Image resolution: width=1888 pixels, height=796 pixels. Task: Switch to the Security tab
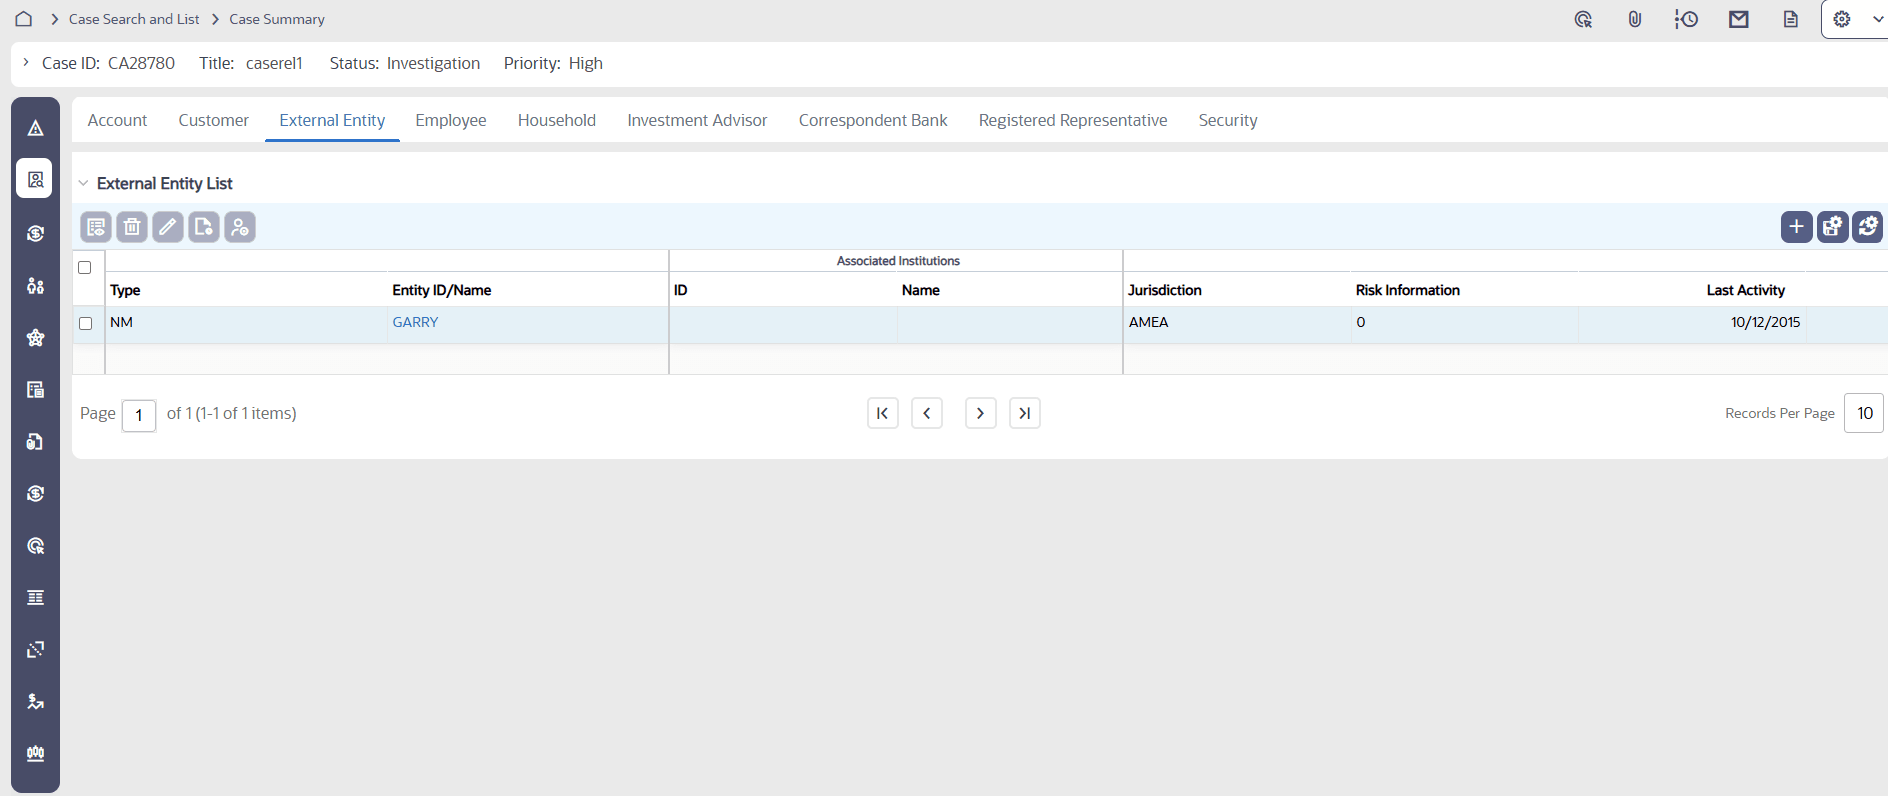coord(1228,120)
